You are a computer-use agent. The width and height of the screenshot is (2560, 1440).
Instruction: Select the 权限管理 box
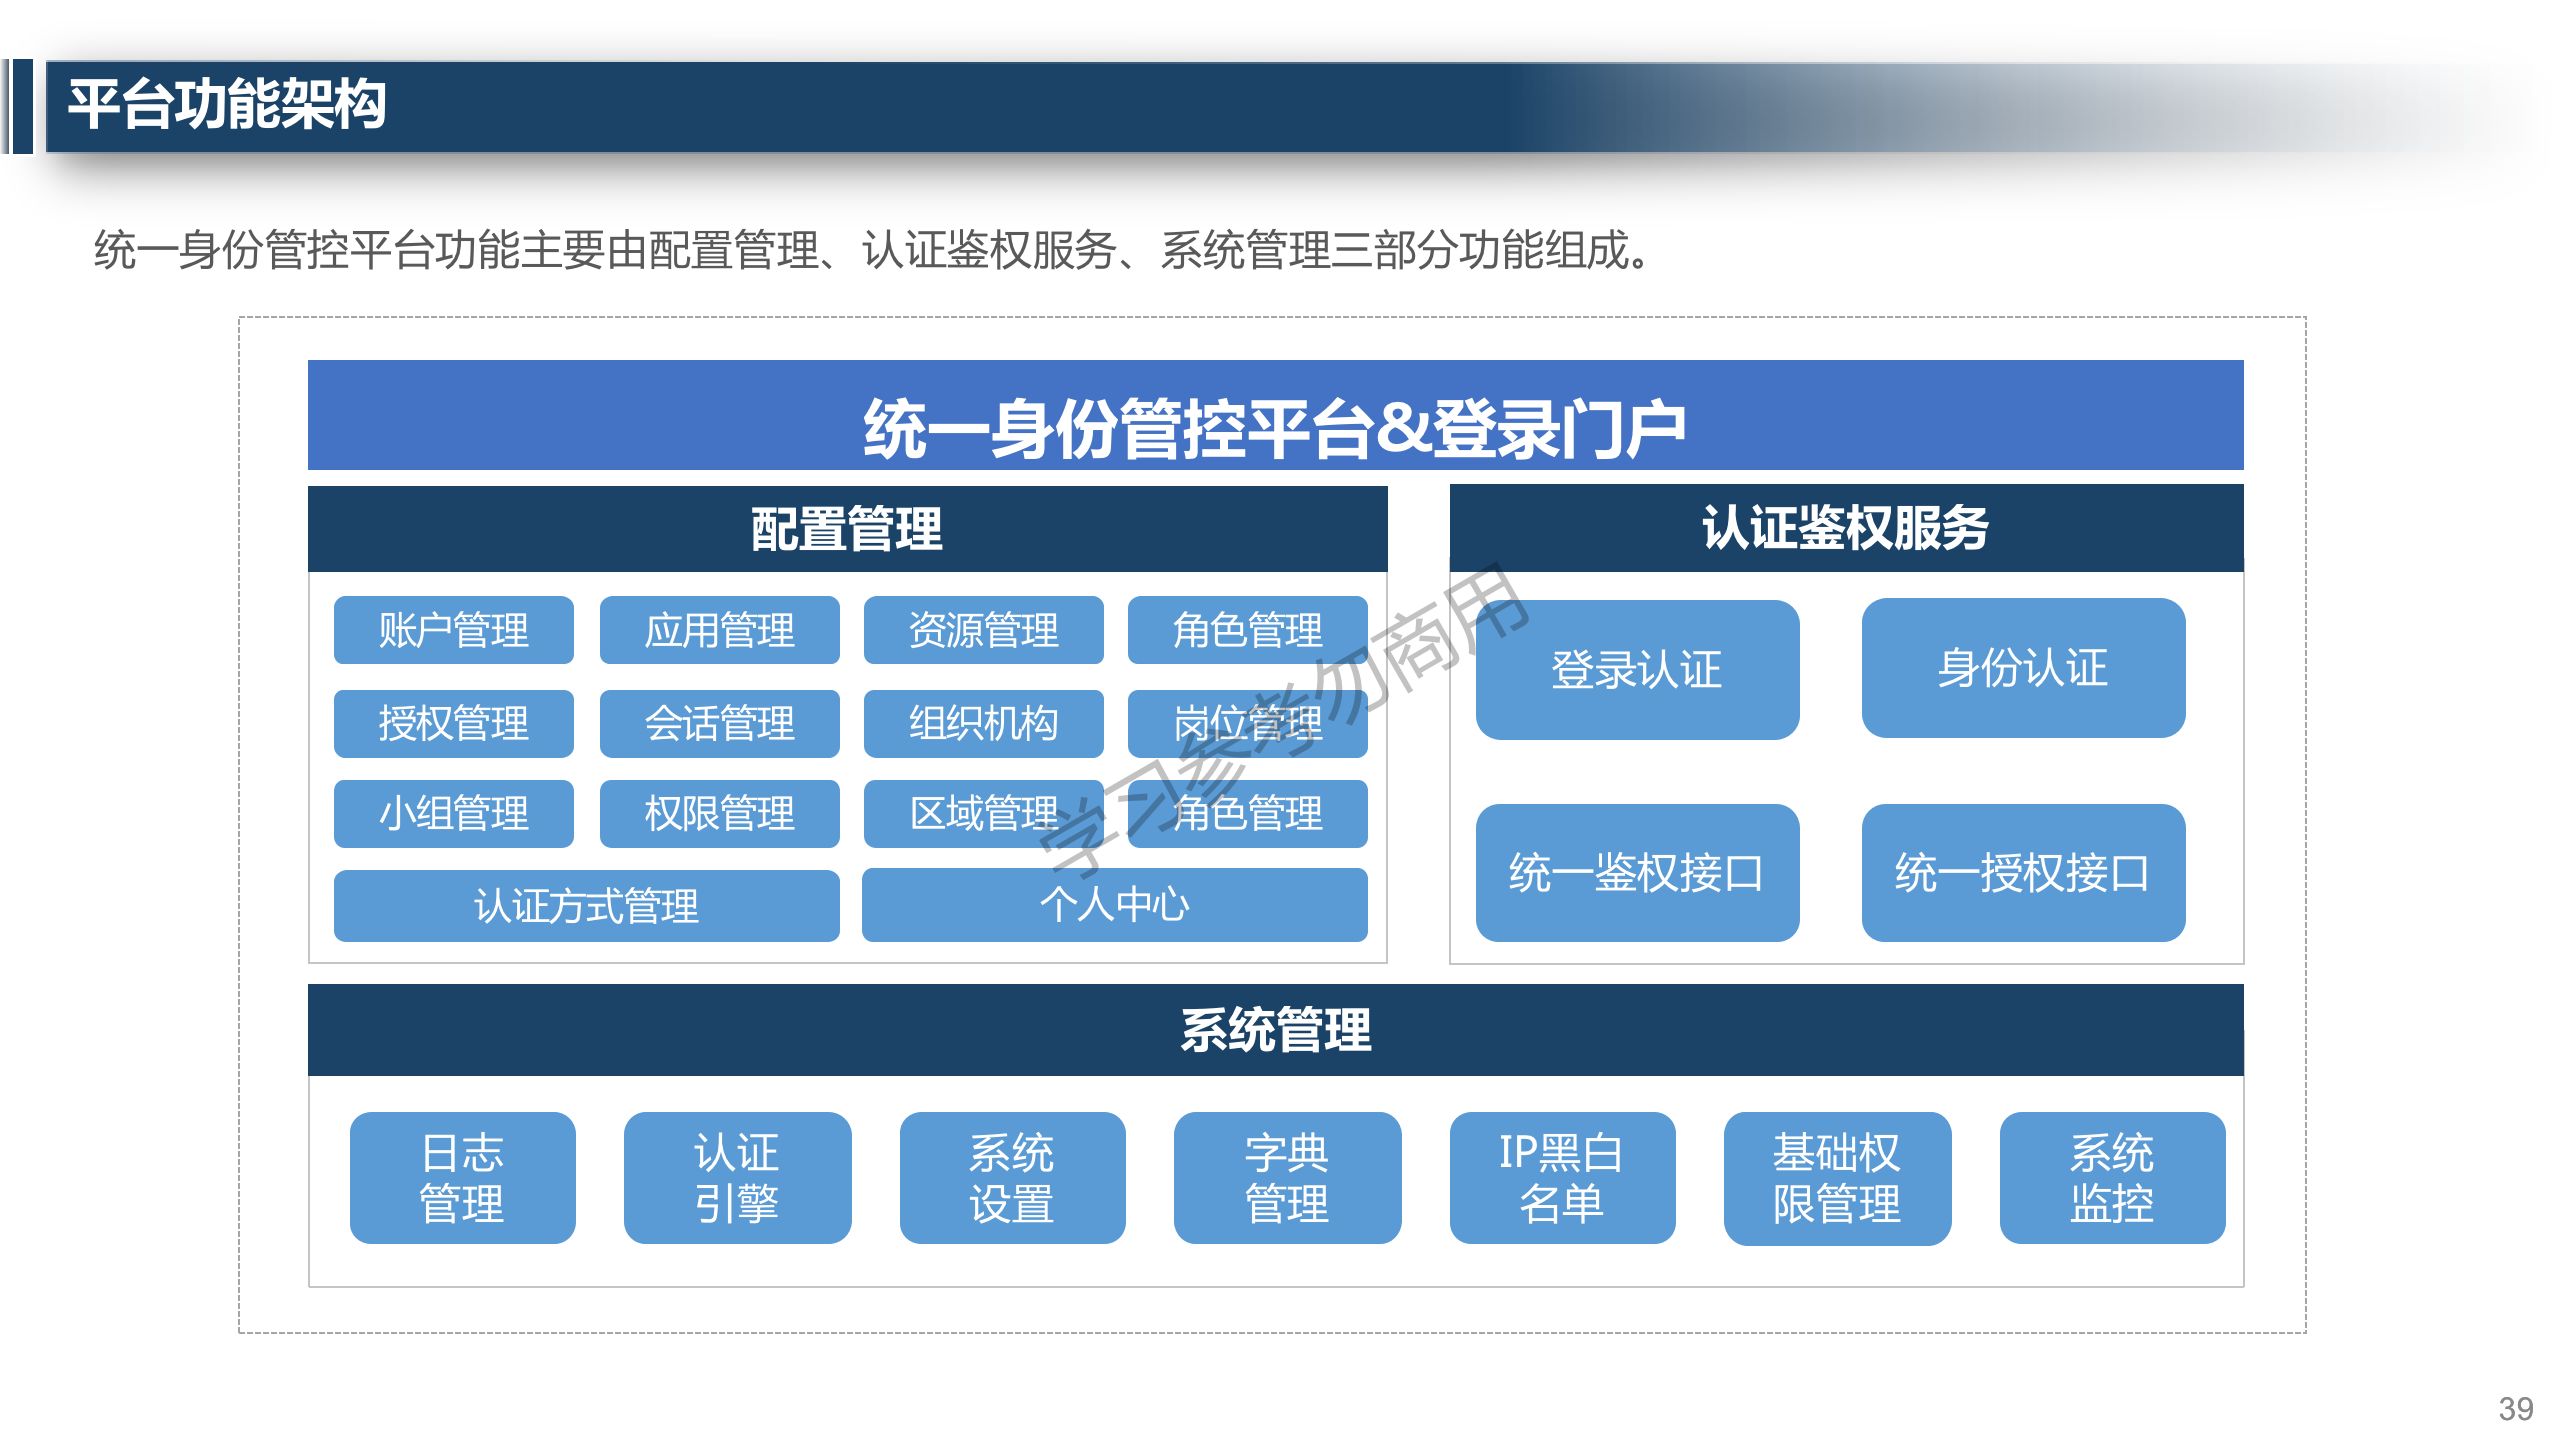pyautogui.click(x=719, y=813)
